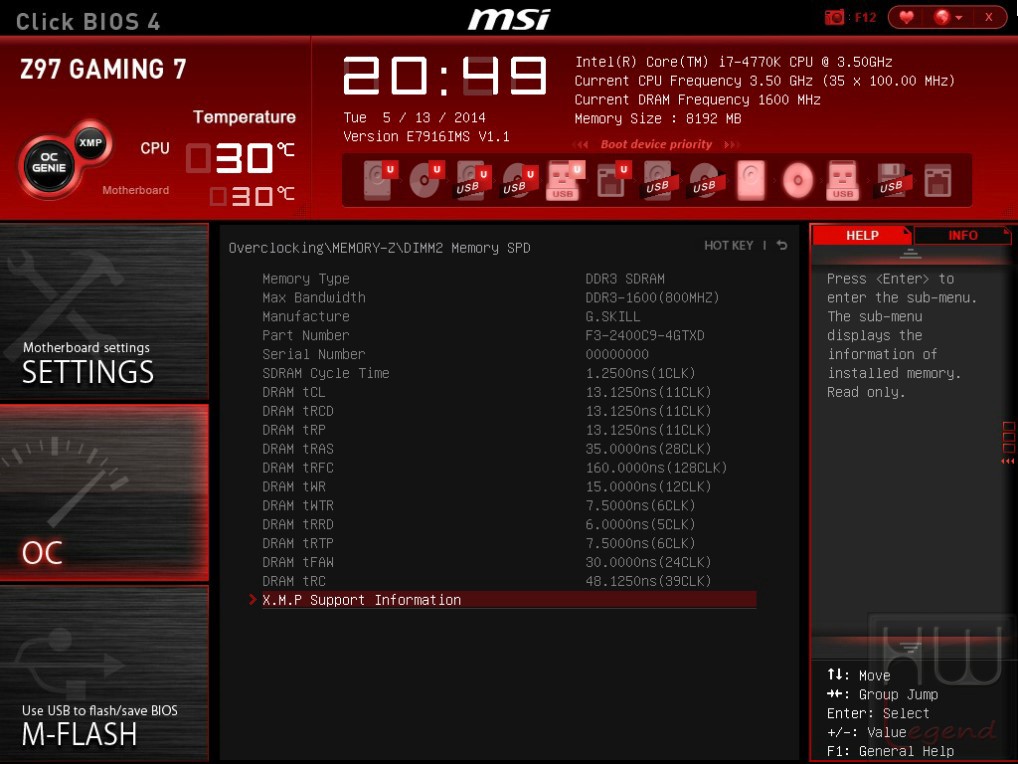1018x764 pixels.
Task: Click the Manufacture row label
Action: [306, 316]
